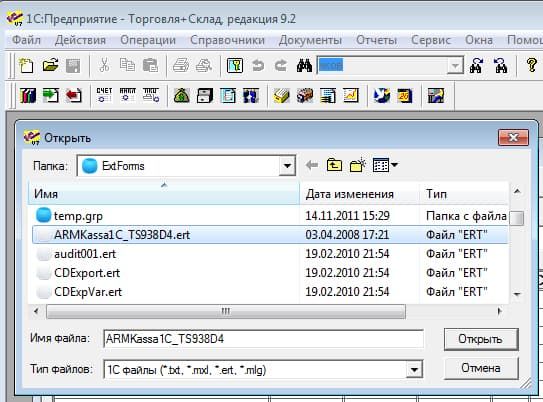Open the Документы menu
Image resolution: width=543 pixels, height=402 pixels.
(310, 40)
